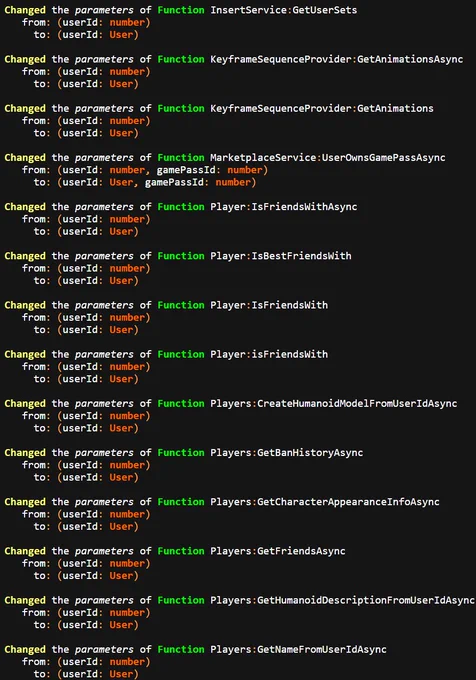
Task: Click 'from:' label under Players:GetFriendsAsync
Action: [x=36, y=564]
